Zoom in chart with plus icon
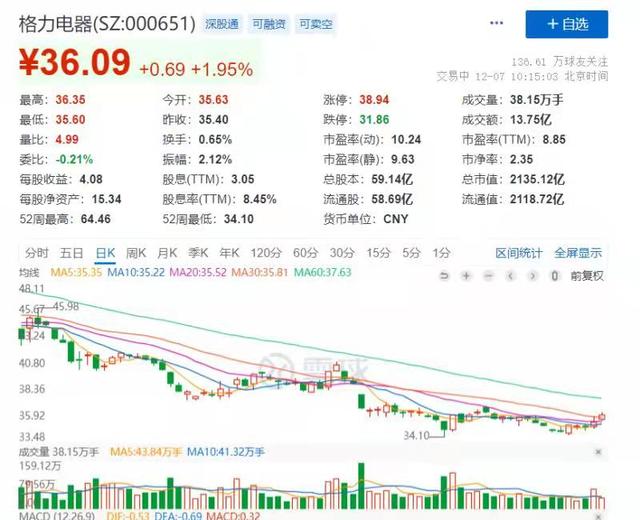The width and height of the screenshot is (640, 520). (x=466, y=276)
